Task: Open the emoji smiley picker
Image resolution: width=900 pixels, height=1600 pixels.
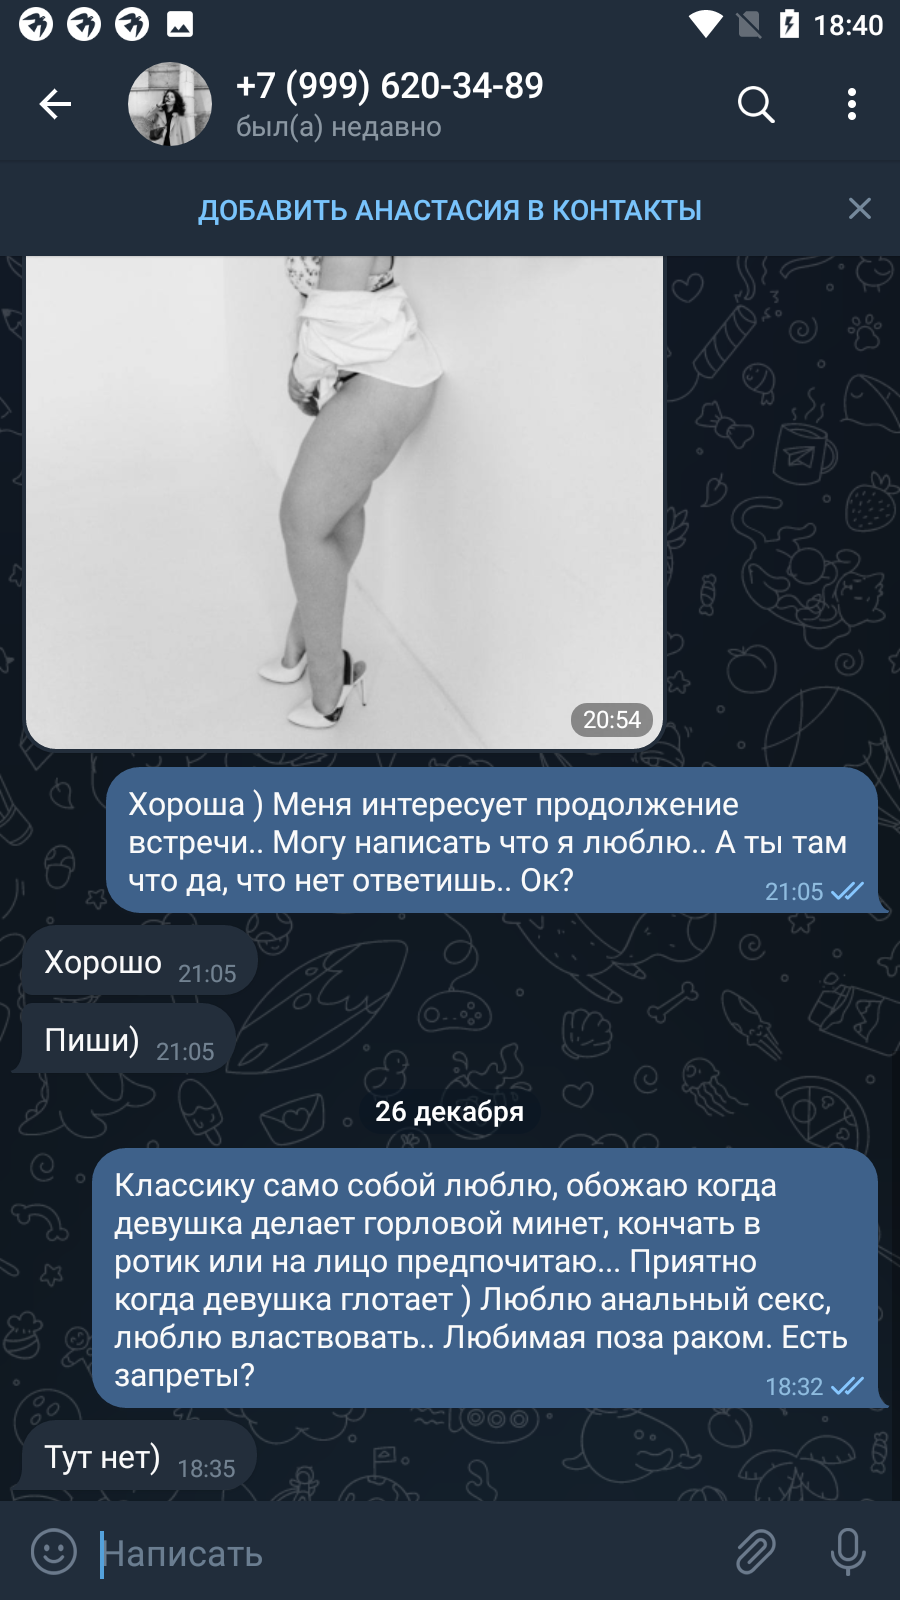Action: pyautogui.click(x=54, y=1552)
